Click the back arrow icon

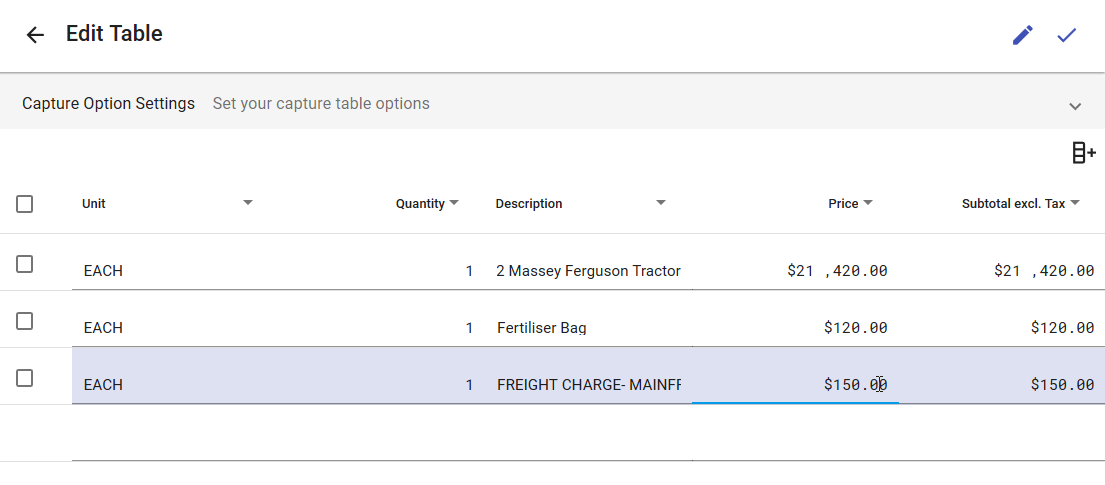point(35,35)
